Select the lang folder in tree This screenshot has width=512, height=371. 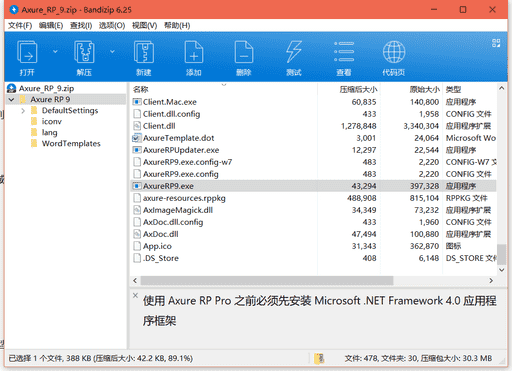(x=49, y=132)
